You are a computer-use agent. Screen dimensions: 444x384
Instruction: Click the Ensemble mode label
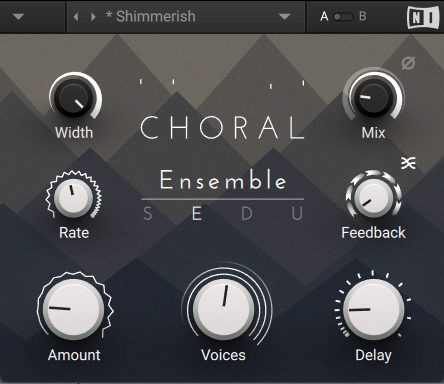click(223, 180)
